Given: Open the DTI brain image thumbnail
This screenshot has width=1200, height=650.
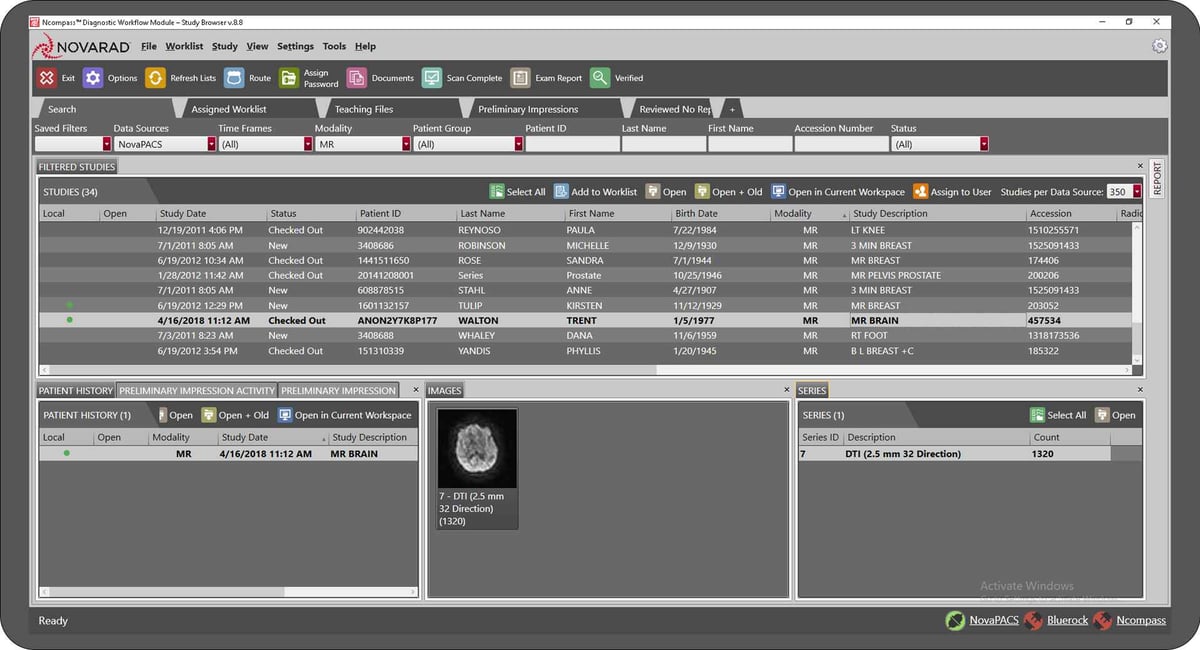Looking at the screenshot, I should click(476, 448).
